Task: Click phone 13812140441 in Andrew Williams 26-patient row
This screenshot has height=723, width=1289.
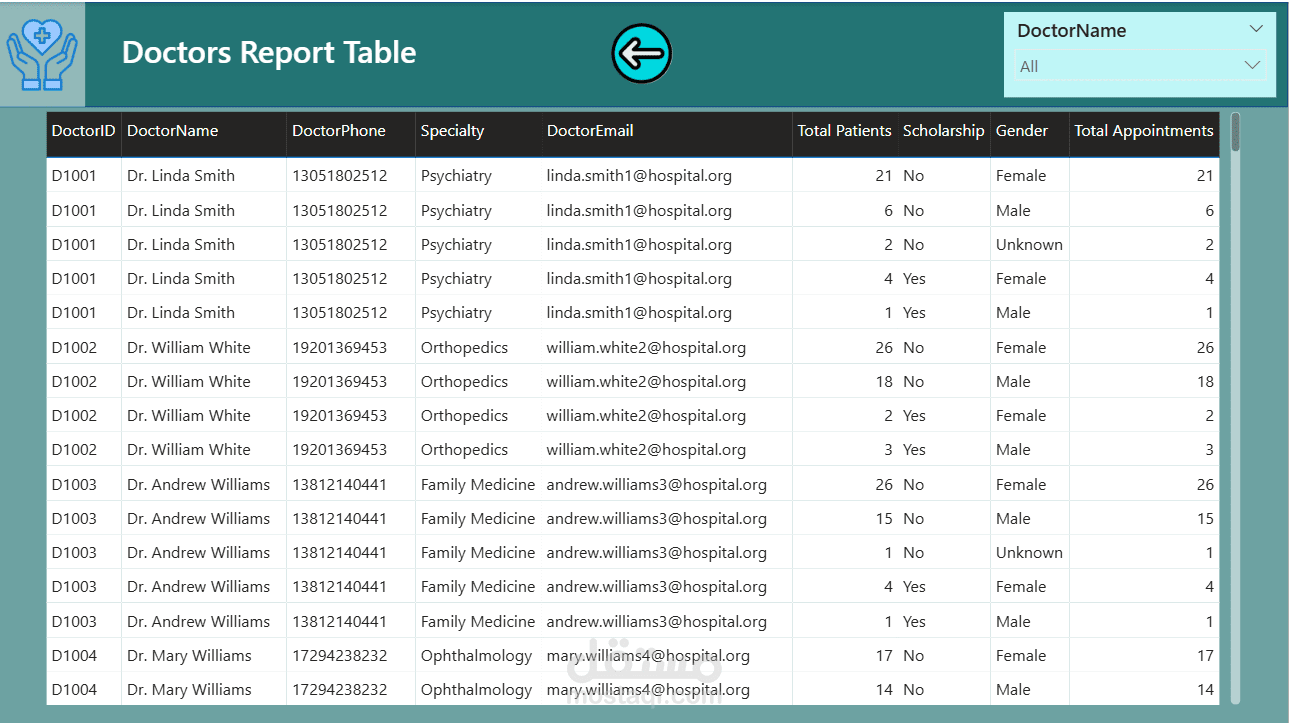Action: 339,485
